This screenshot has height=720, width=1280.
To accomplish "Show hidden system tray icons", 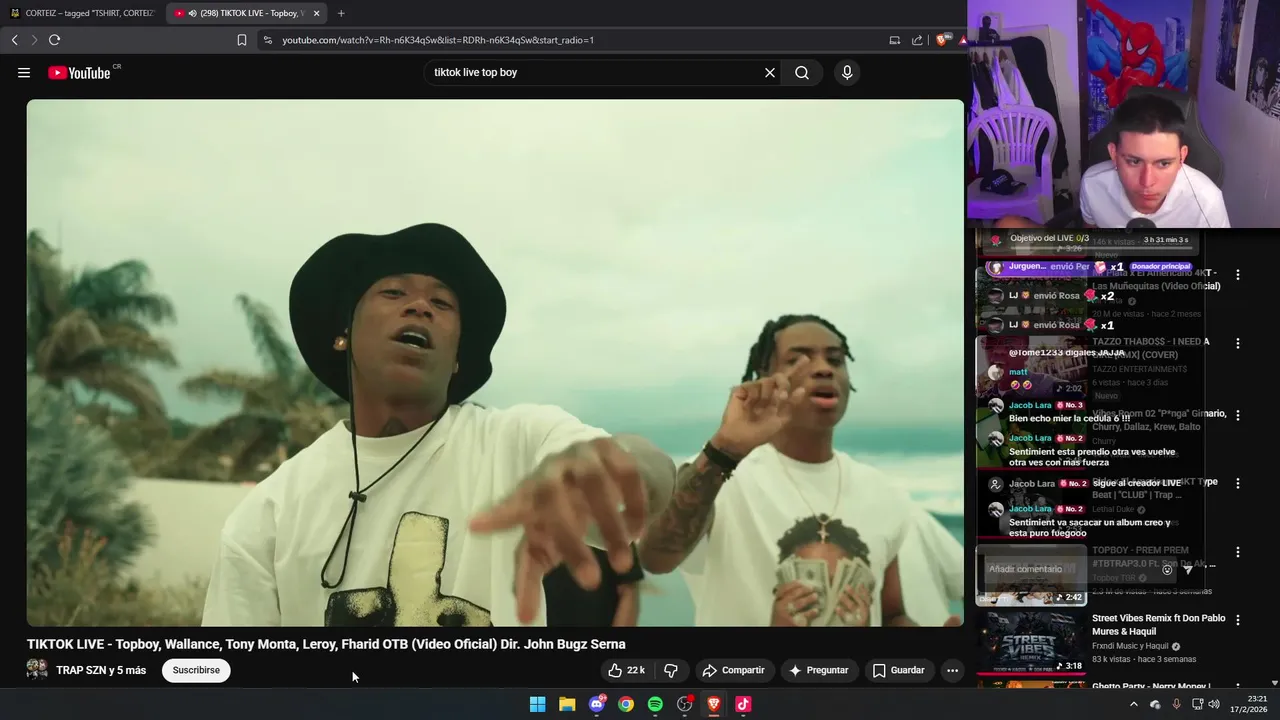I will (1133, 704).
